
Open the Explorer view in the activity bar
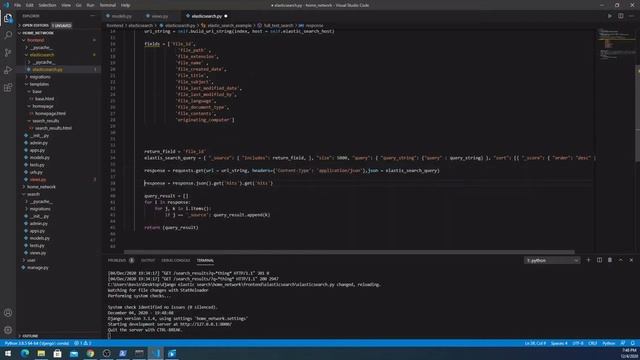point(8,18)
